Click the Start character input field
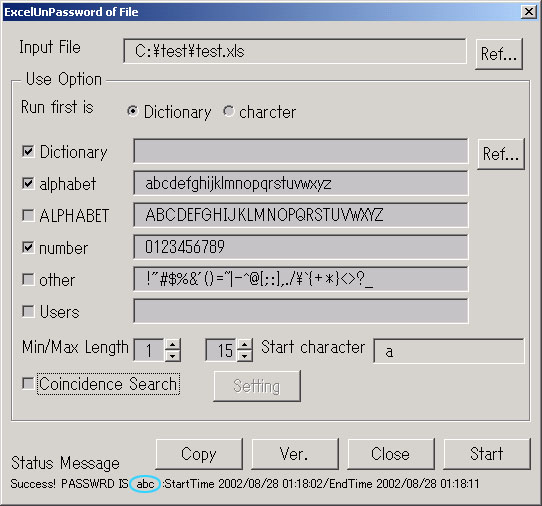 click(449, 351)
